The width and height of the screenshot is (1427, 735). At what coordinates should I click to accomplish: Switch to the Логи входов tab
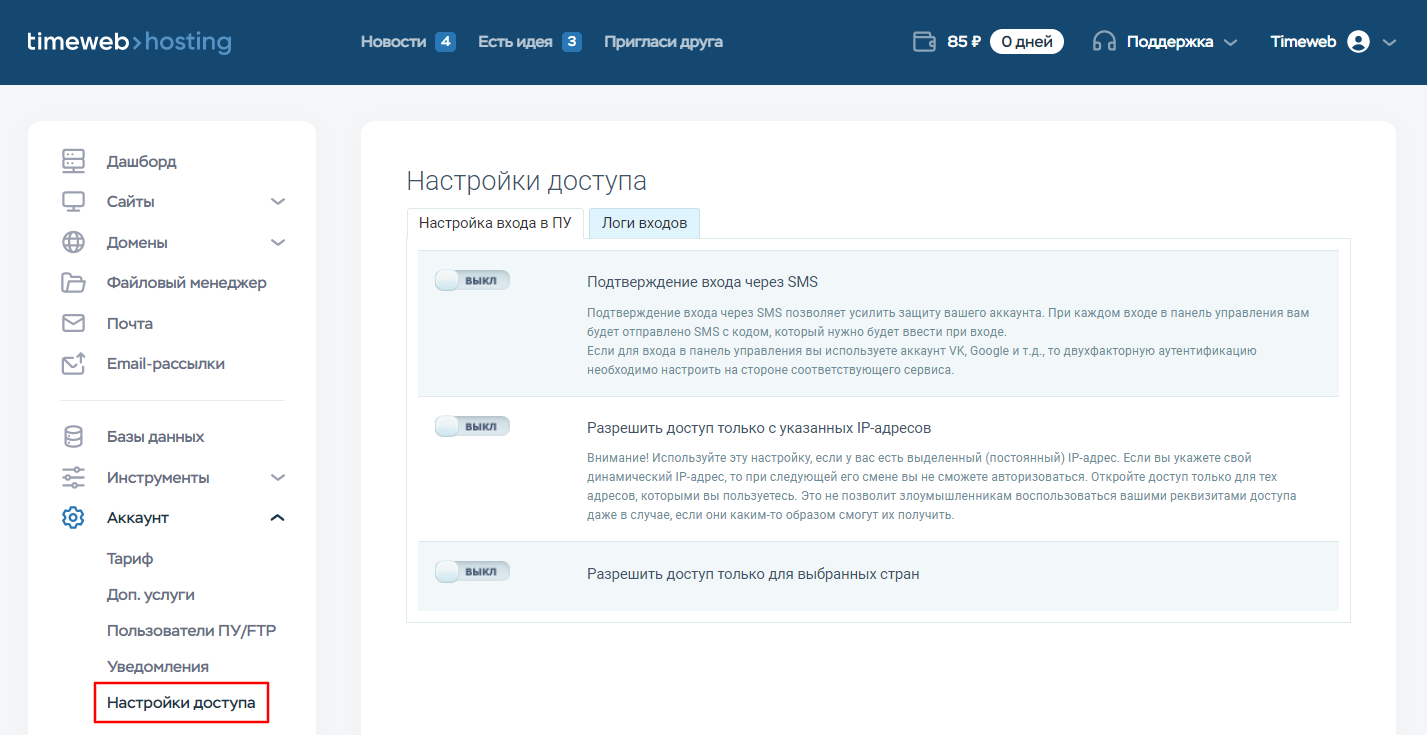[644, 223]
